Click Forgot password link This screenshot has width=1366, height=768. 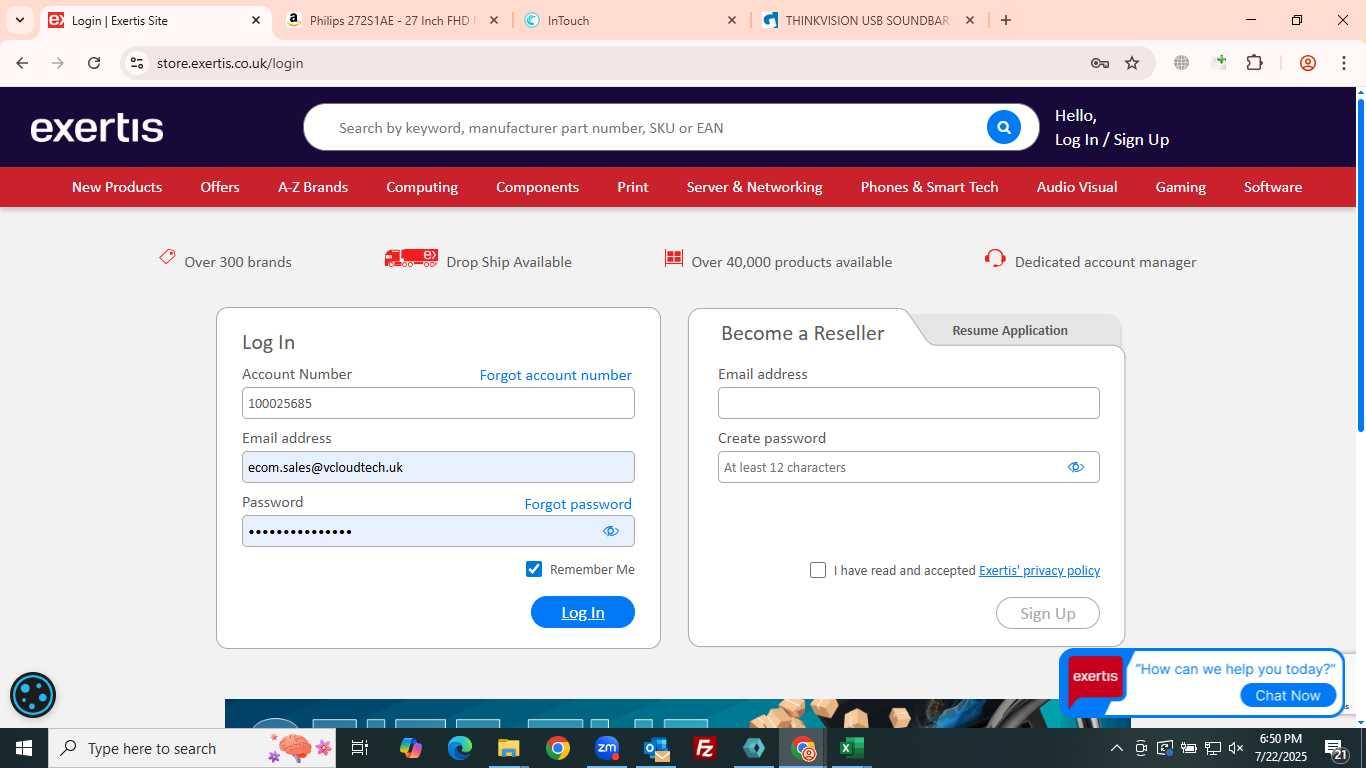(x=578, y=504)
